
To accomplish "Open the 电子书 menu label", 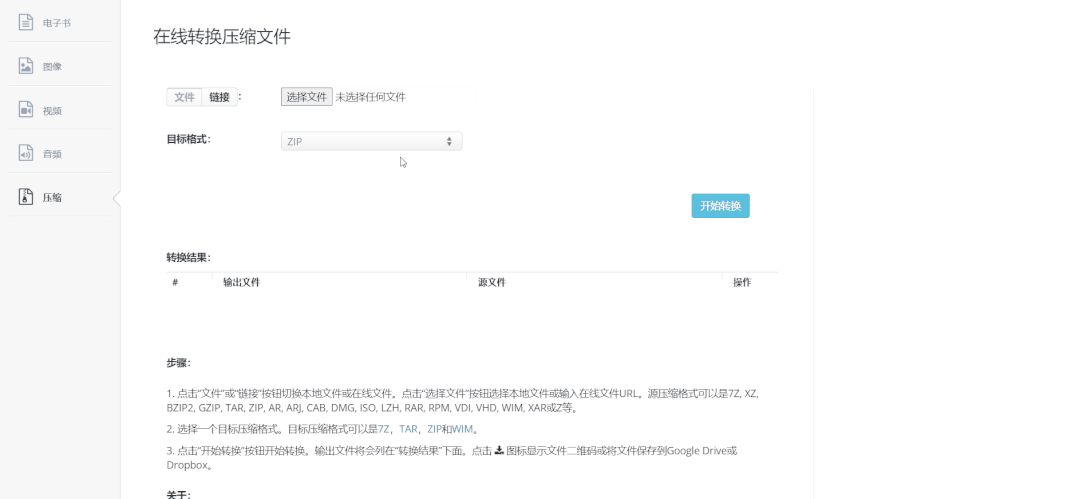I will [56, 23].
